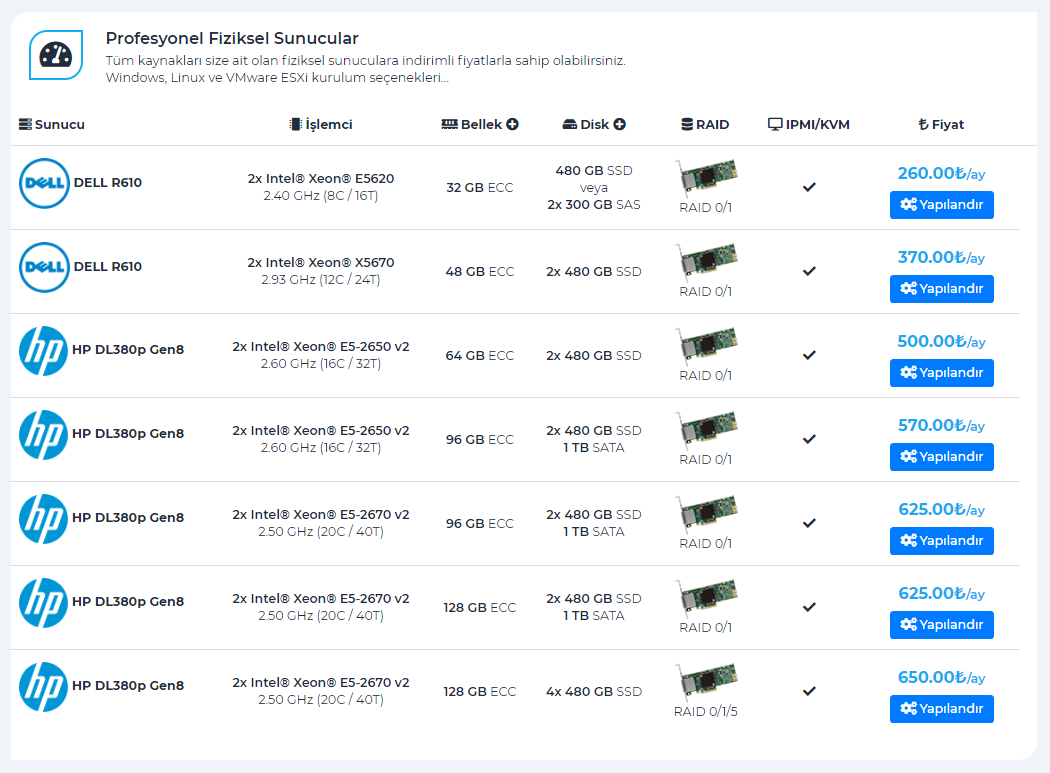Click HP logo in 96 GB E5-2670 row
Image resolution: width=1050 pixels, height=773 pixels.
[44, 518]
